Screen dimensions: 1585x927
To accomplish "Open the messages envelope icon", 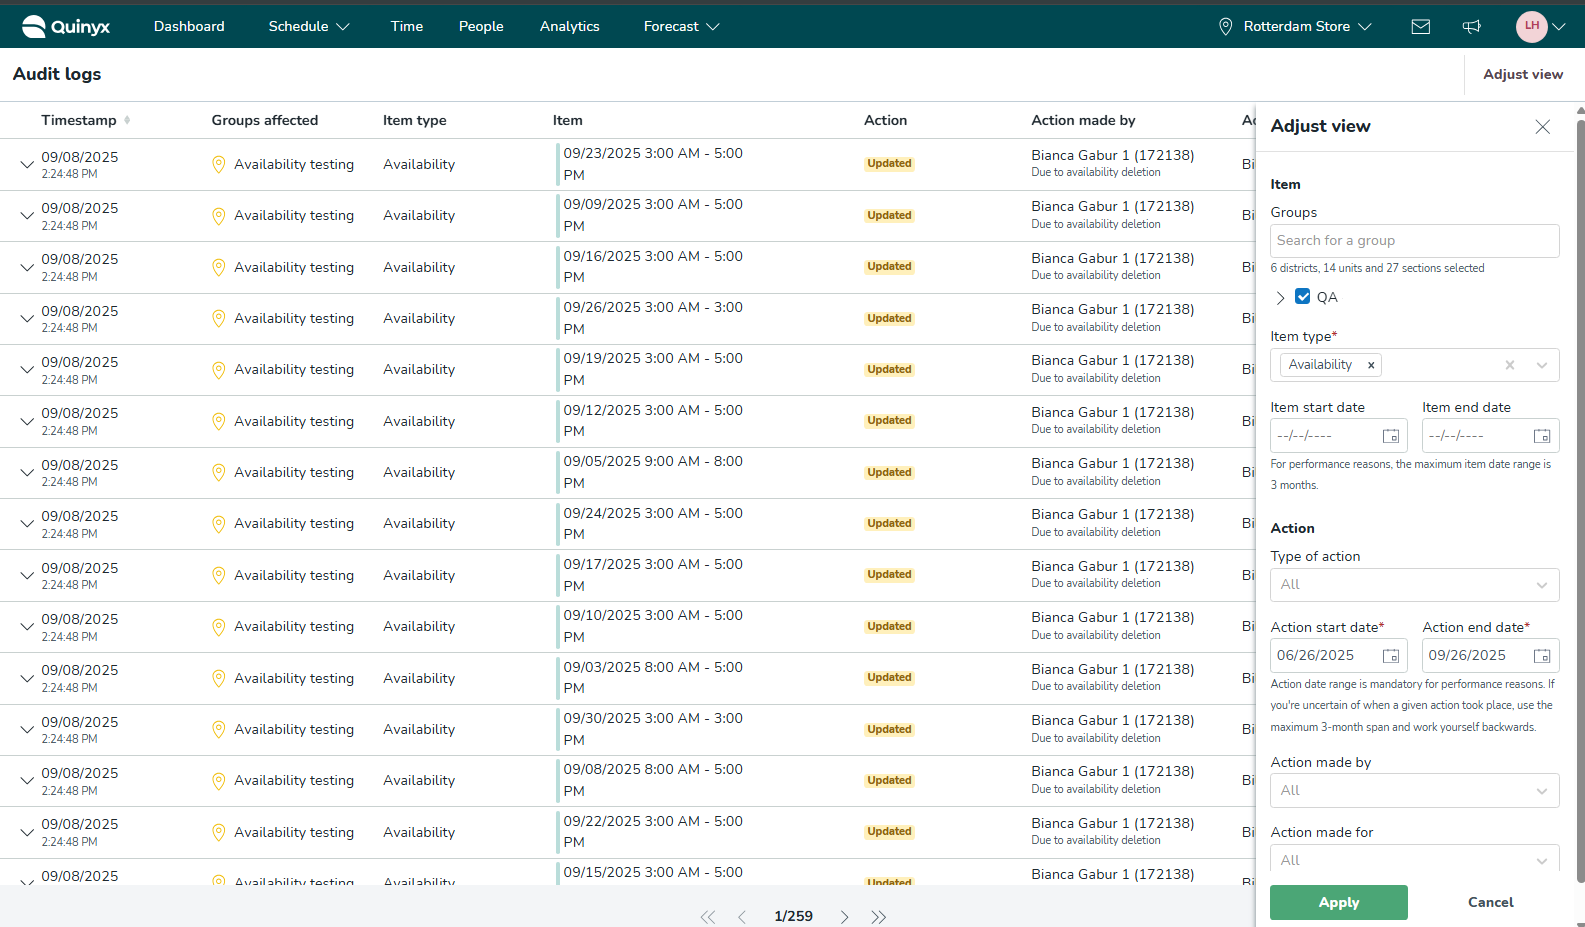I will [x=1420, y=27].
